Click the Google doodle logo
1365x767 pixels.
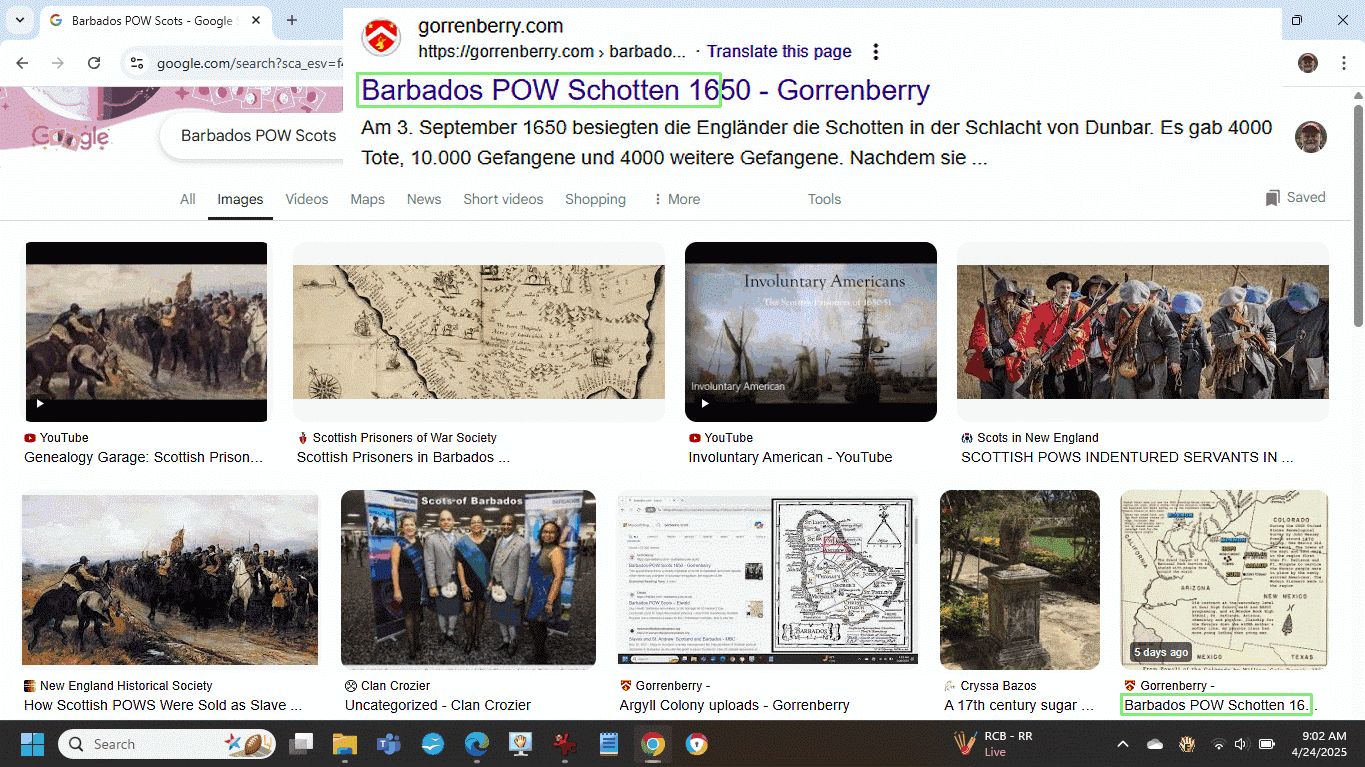click(70, 137)
